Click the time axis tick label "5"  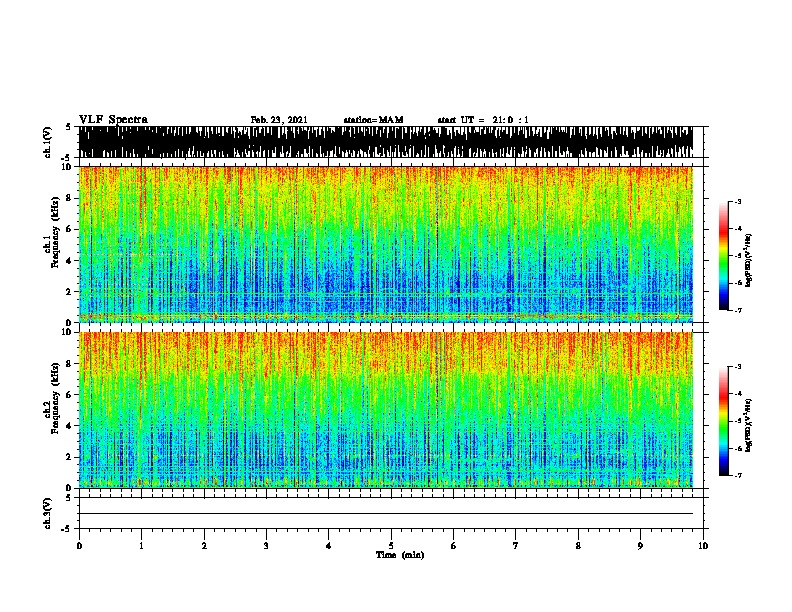coord(391,545)
